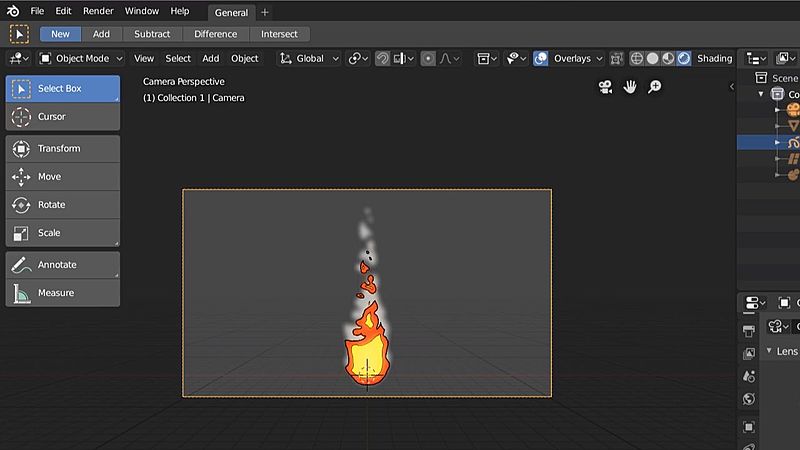Image resolution: width=800 pixels, height=450 pixels.
Task: Set selection mode to New
Action: (60, 34)
